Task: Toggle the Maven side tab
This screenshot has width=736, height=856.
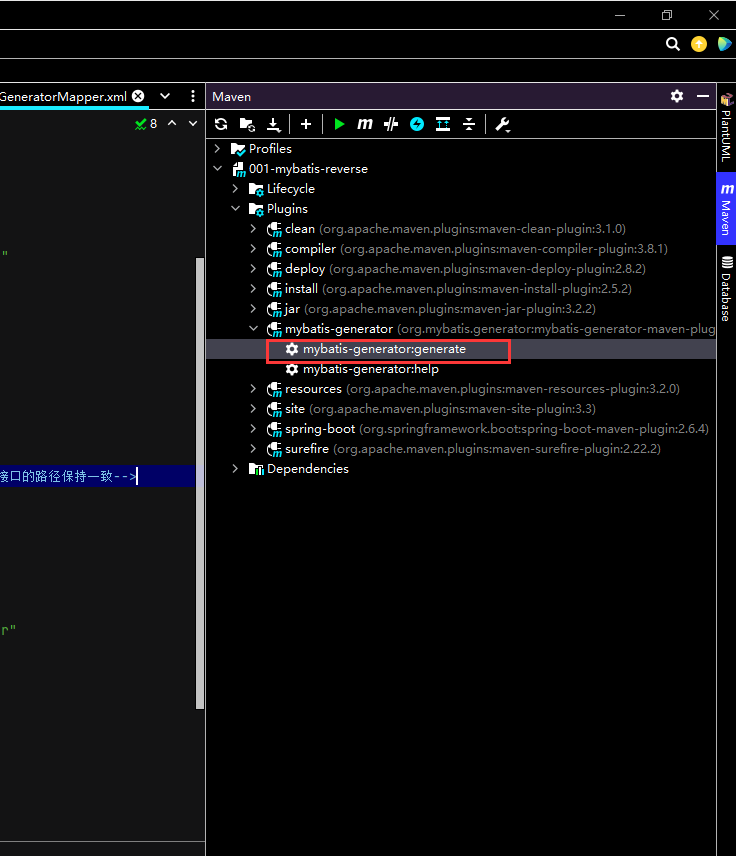Action: click(x=726, y=209)
